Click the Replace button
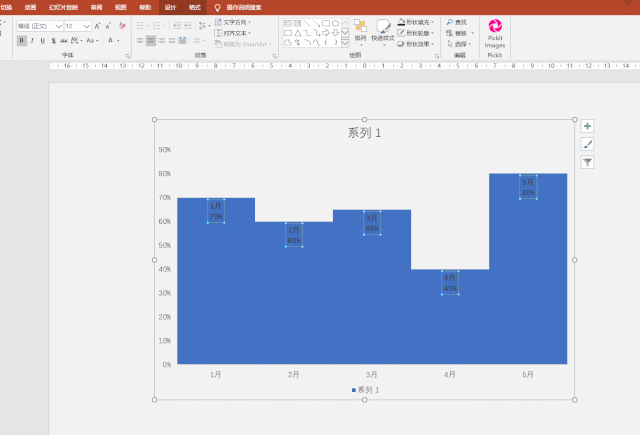 pos(460,33)
